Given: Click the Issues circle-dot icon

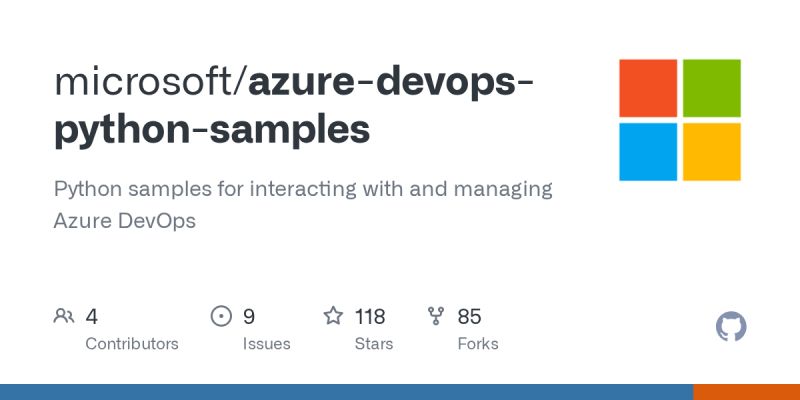Looking at the screenshot, I should point(221,317).
